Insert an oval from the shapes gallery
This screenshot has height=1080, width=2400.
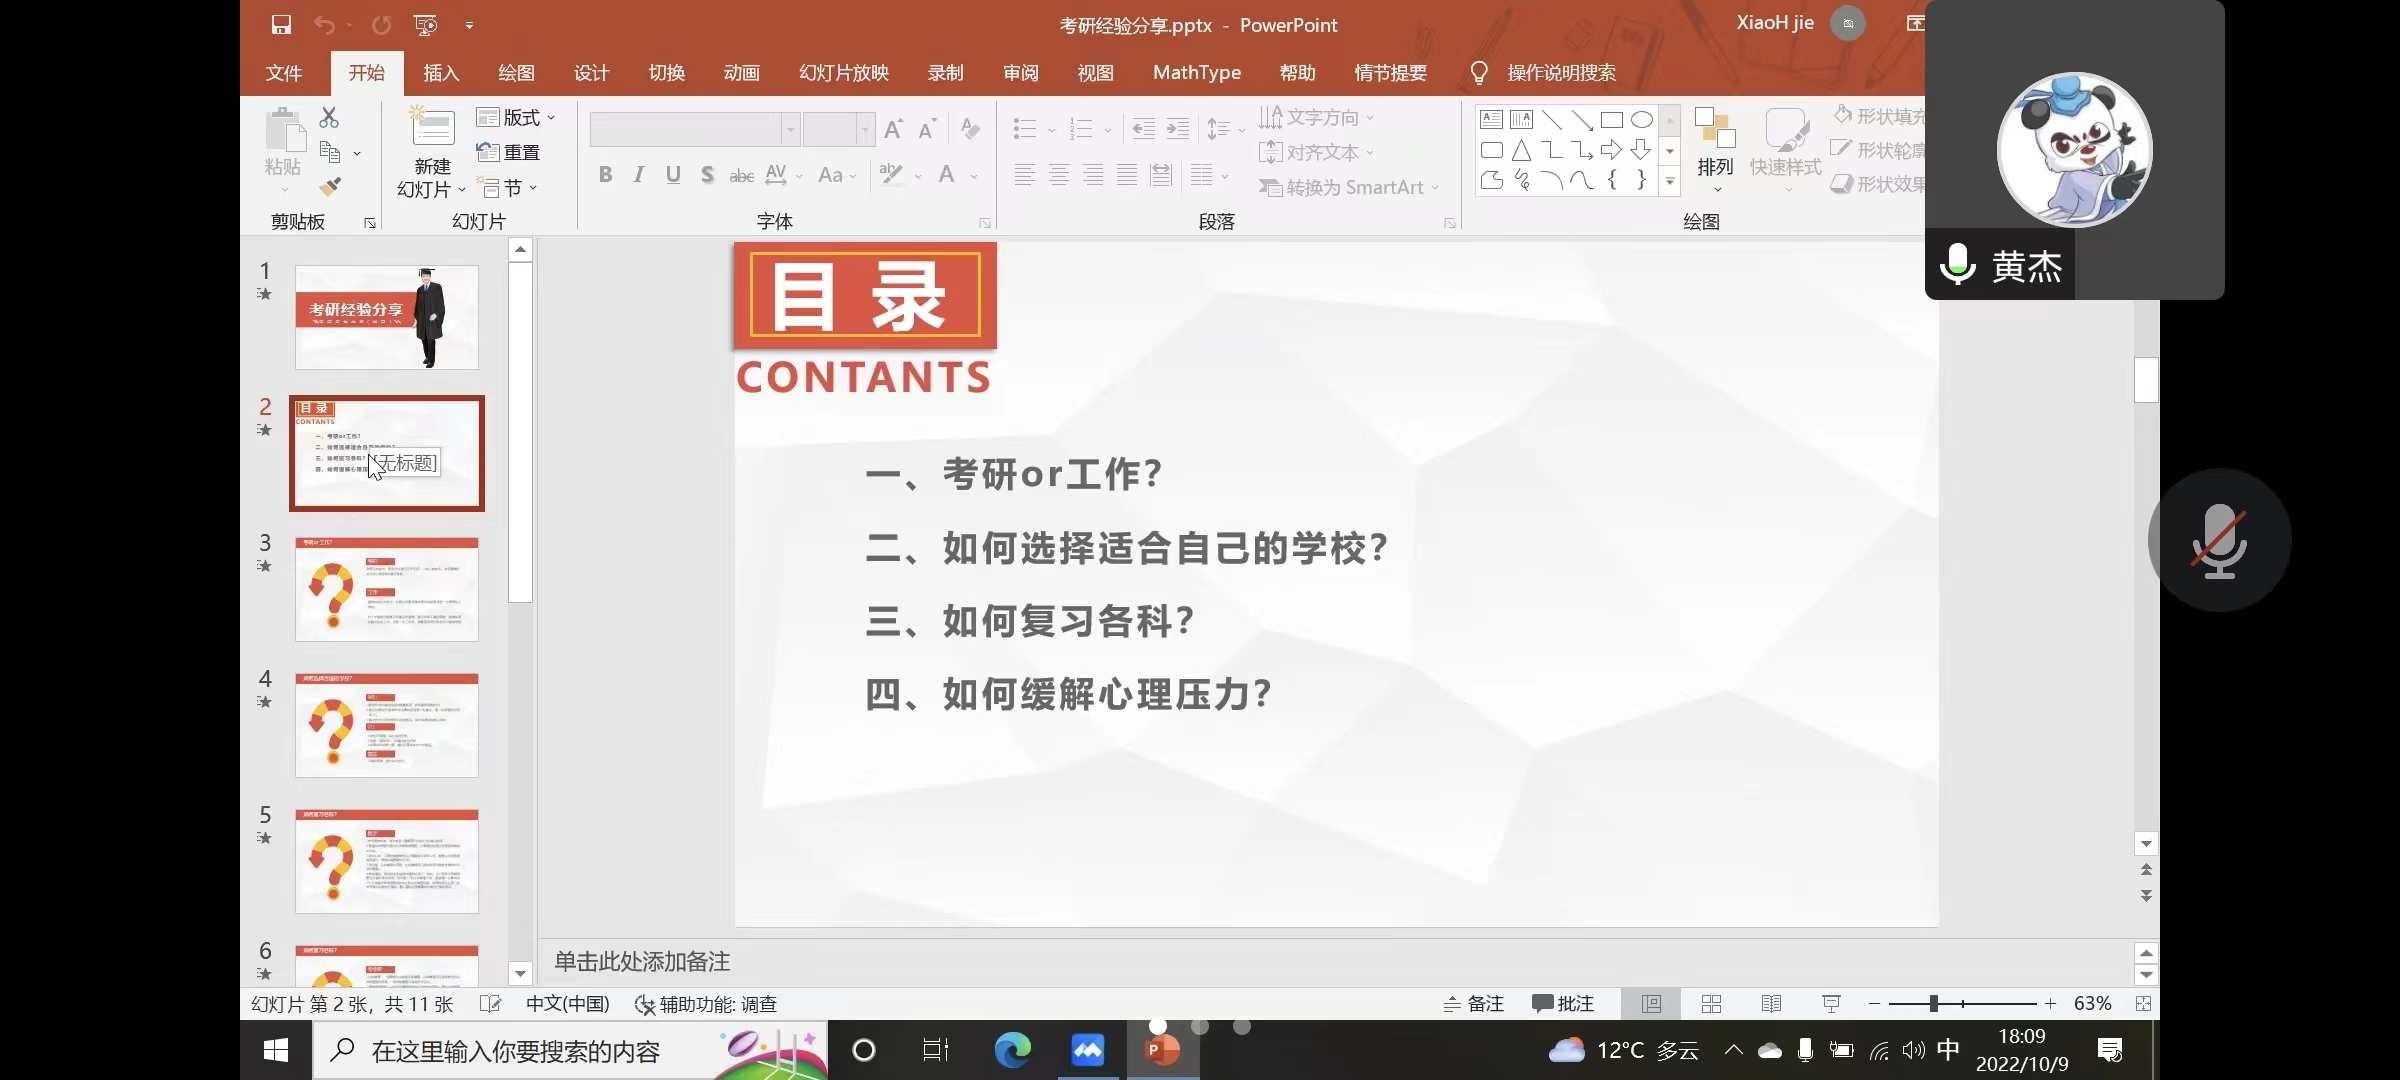(x=1640, y=119)
